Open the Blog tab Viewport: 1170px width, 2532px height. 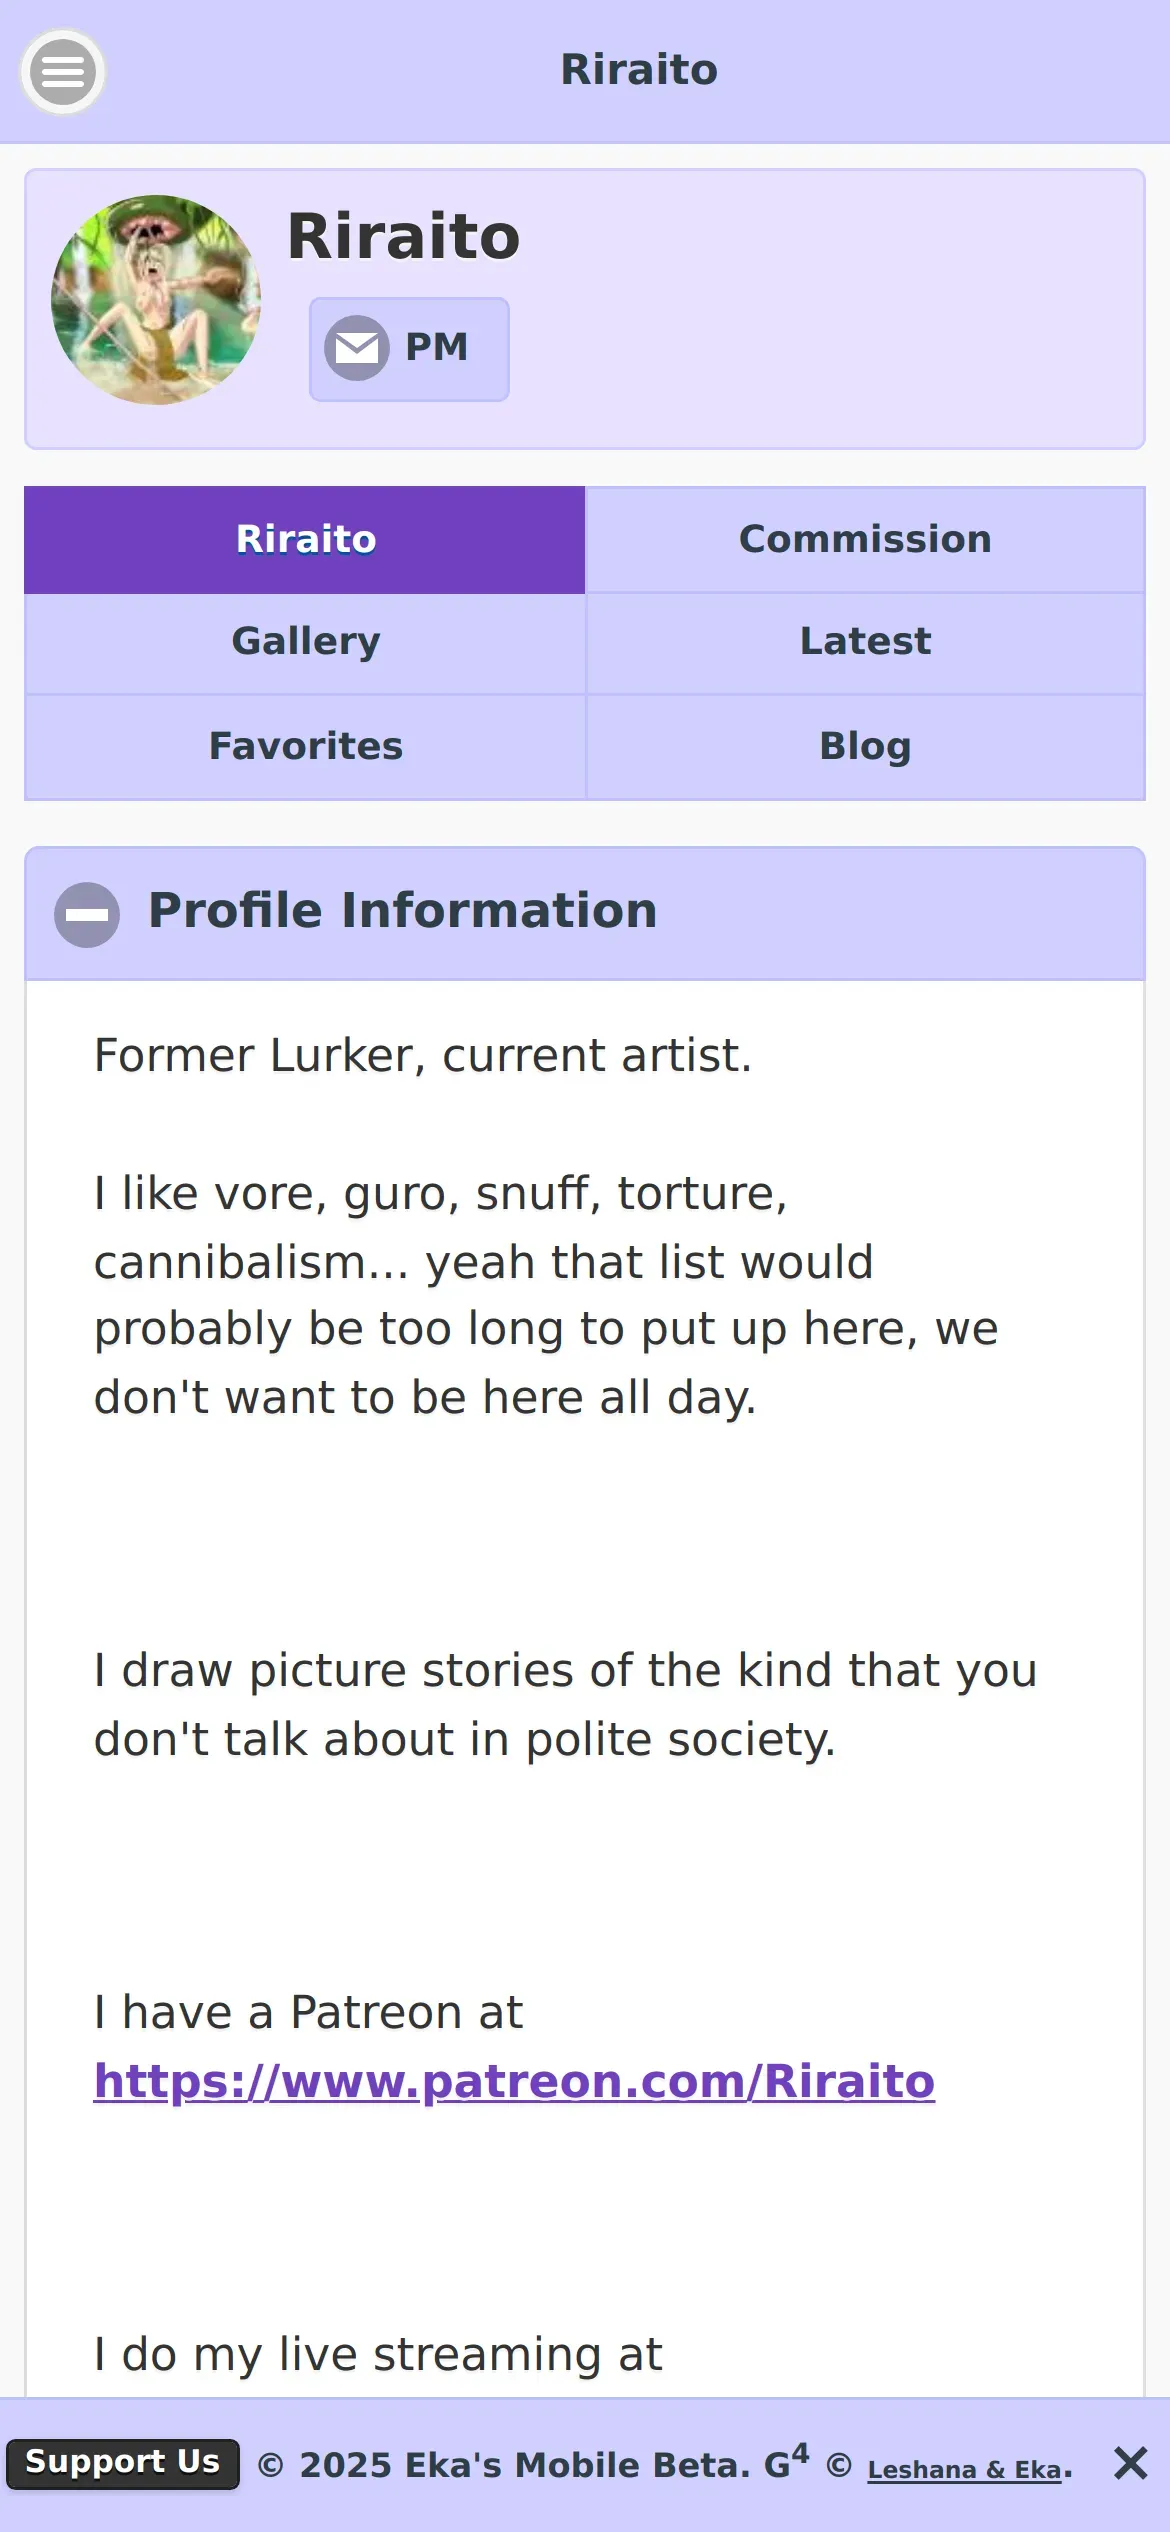coord(865,747)
